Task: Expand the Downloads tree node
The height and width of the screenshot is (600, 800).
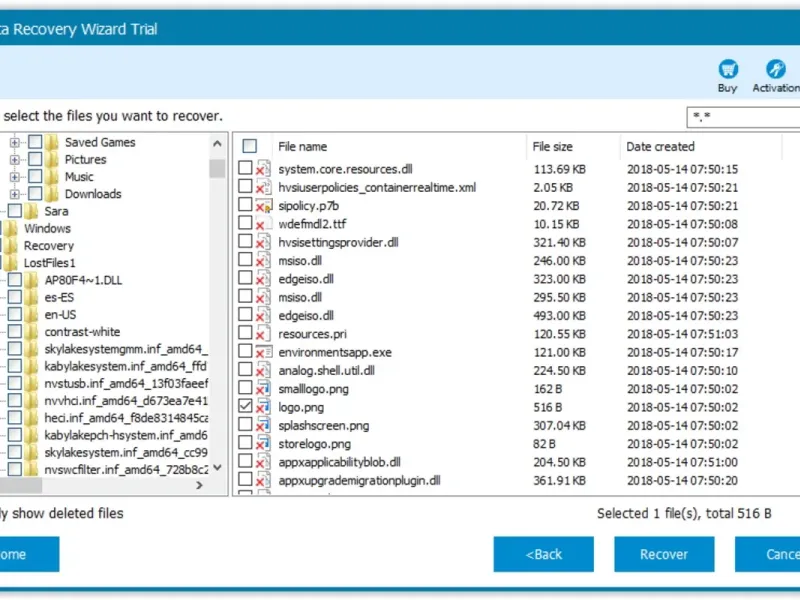Action: (x=15, y=194)
